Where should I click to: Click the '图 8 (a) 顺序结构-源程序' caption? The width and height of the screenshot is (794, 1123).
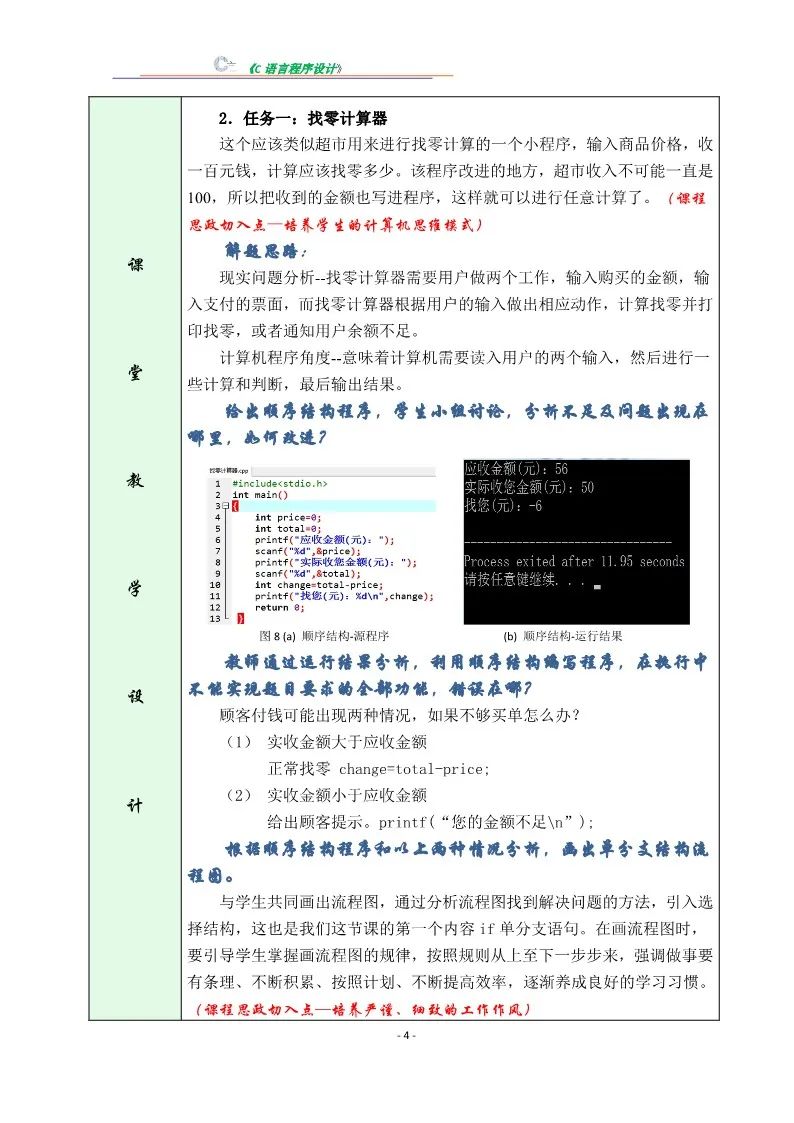[x=323, y=636]
